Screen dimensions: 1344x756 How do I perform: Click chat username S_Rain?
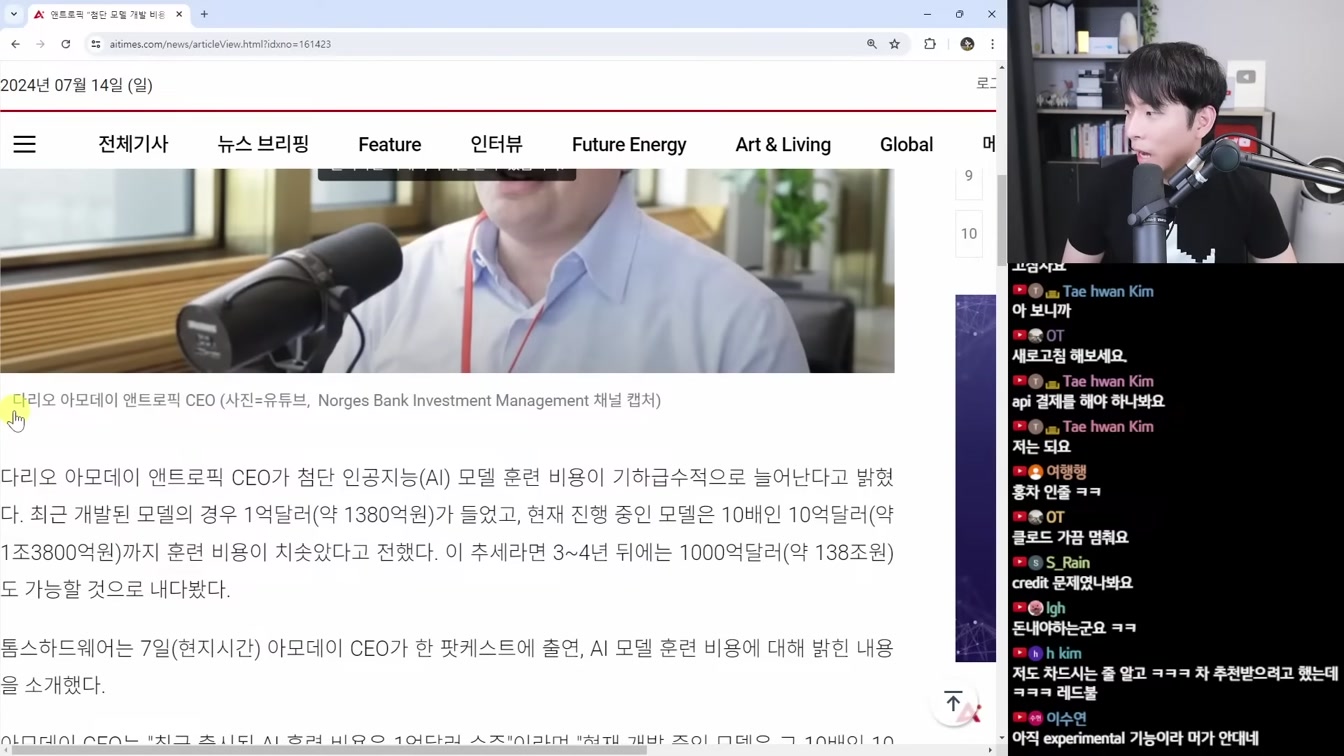pyautogui.click(x=1068, y=563)
